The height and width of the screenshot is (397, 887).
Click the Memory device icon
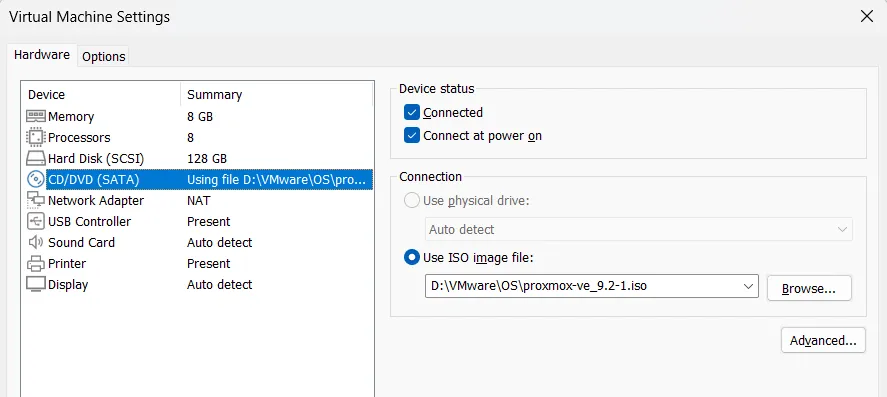tap(36, 116)
